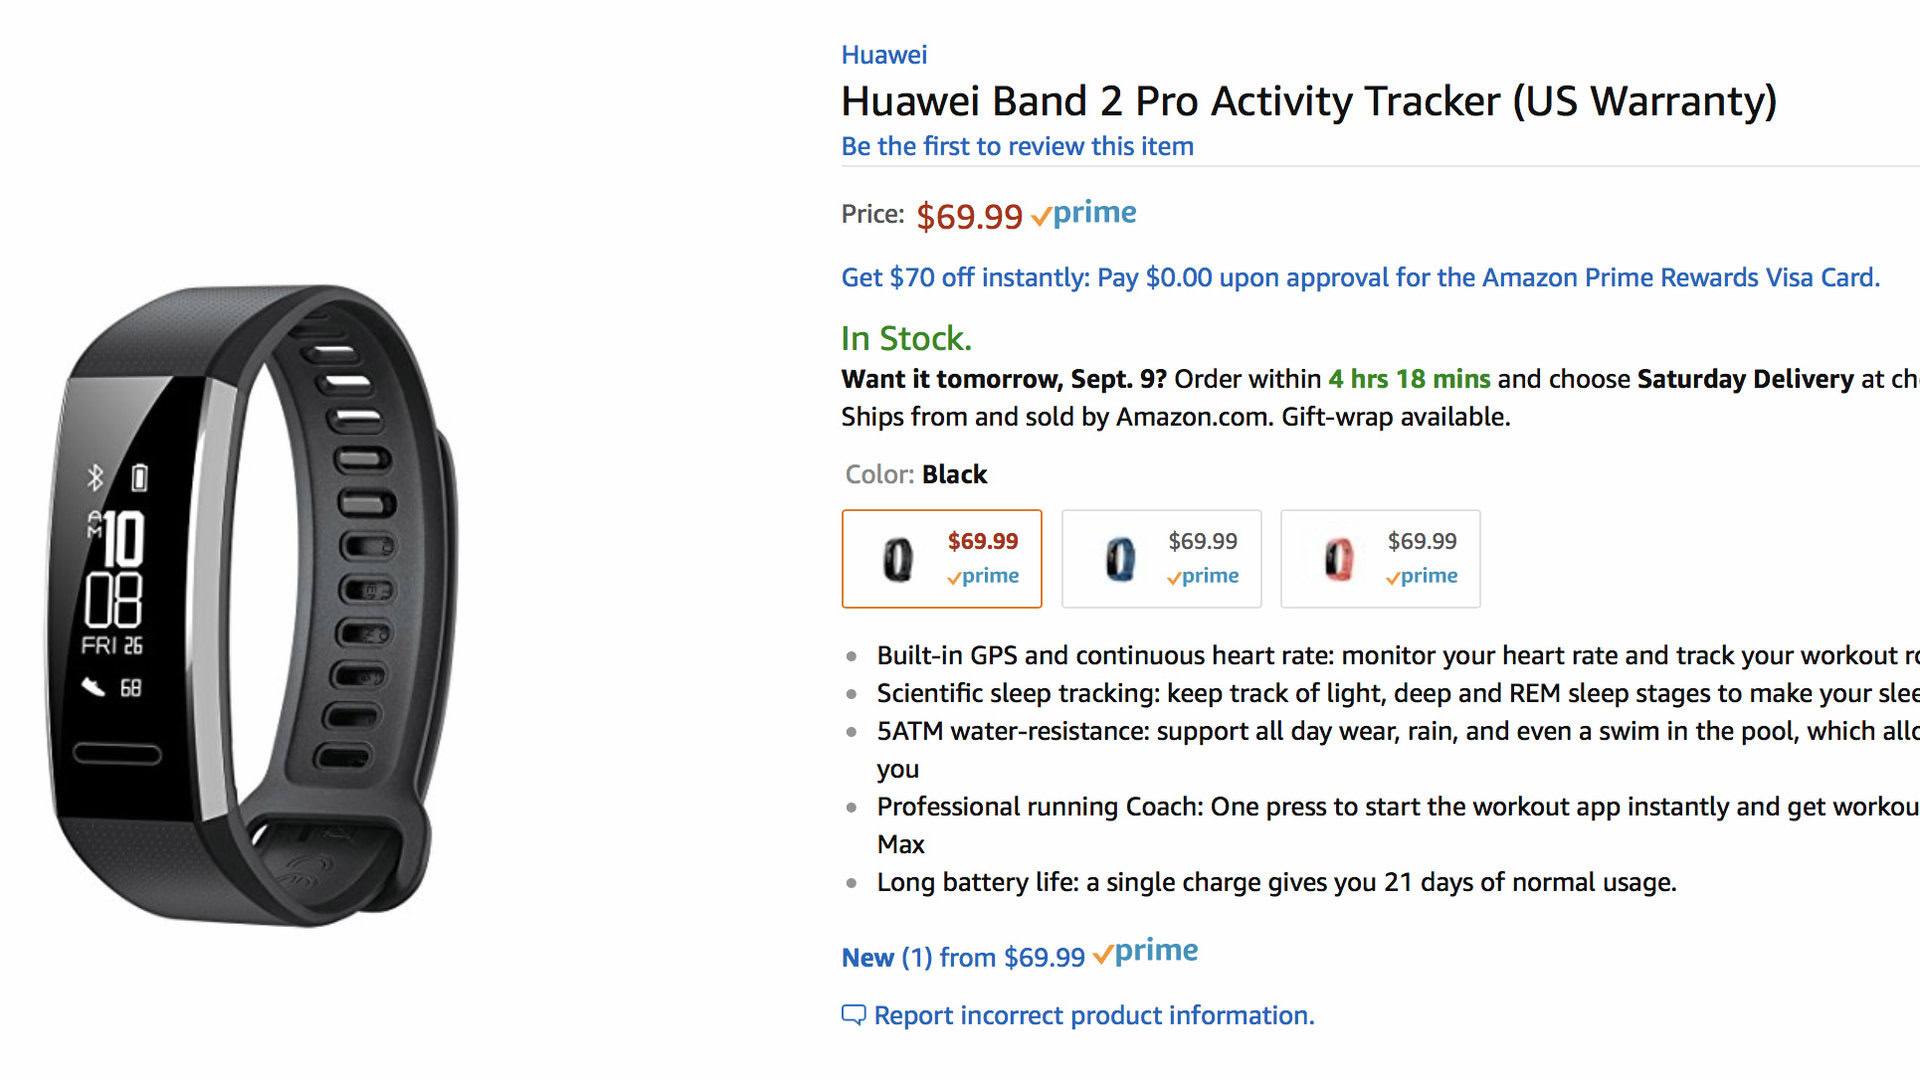
Task: Click the Prime badge in Red color option
Action: pos(1422,576)
